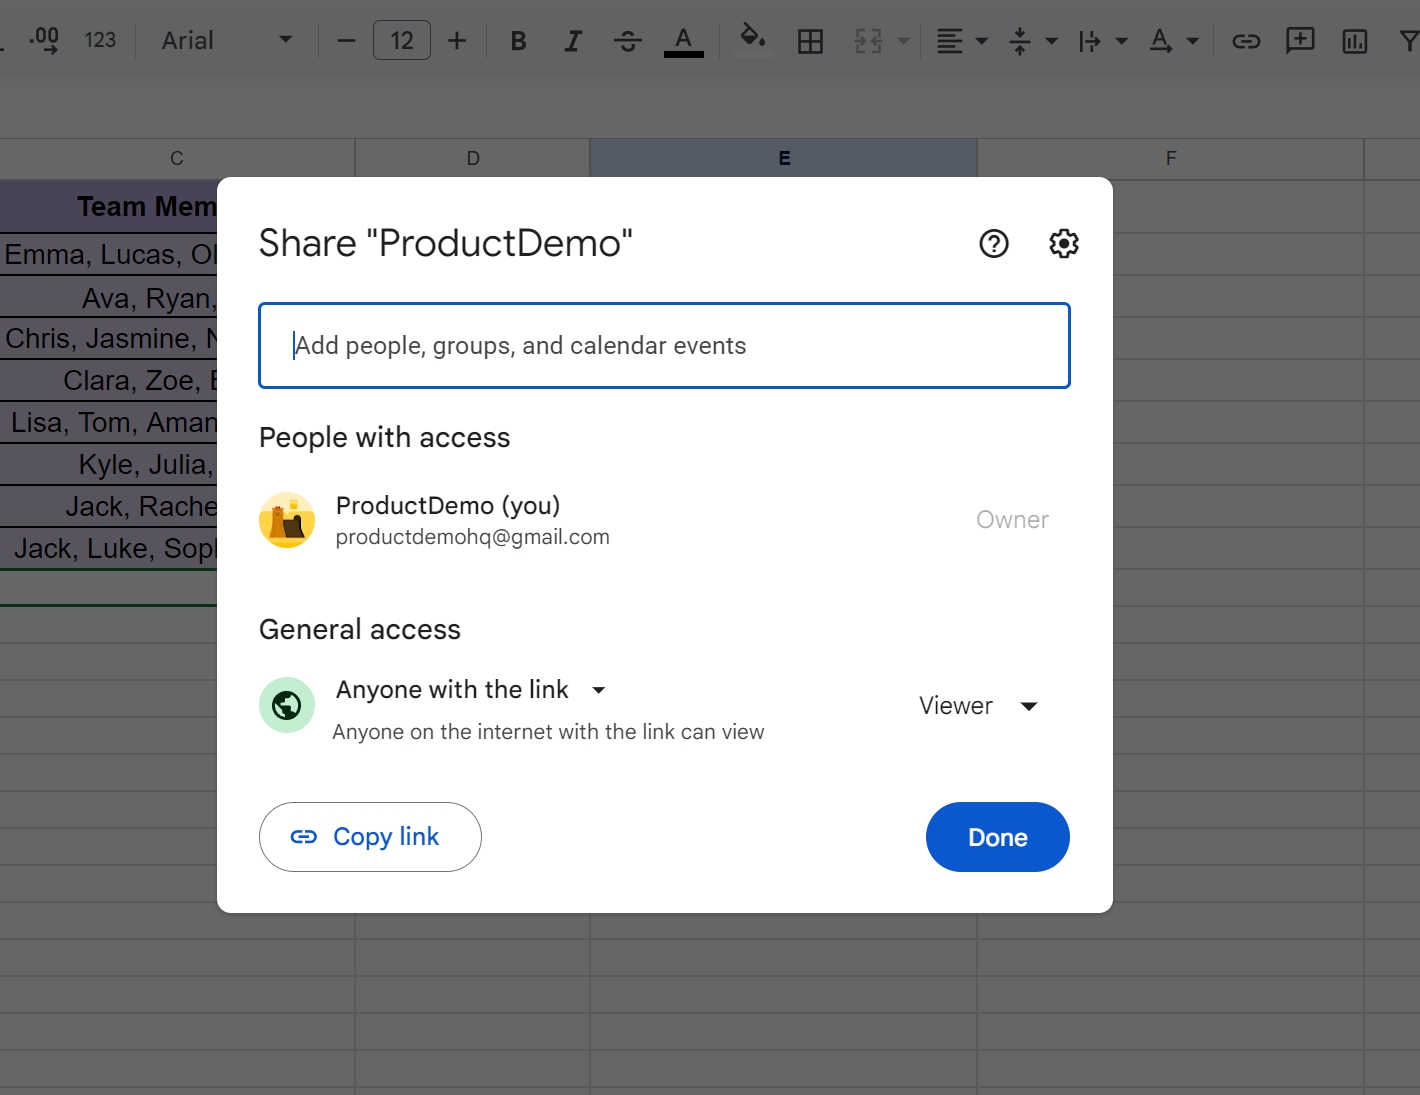Open text color picker
Viewport: 1420px width, 1095px height.
(683, 41)
